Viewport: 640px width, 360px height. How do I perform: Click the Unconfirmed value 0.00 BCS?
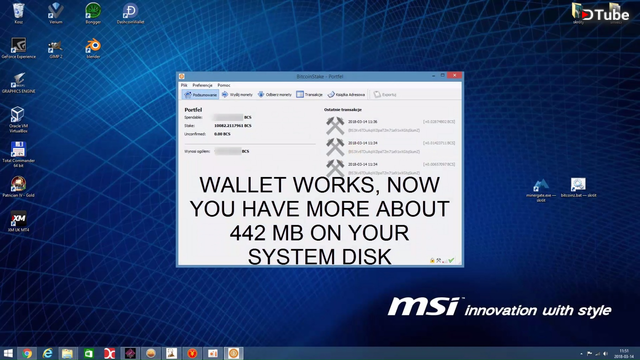222,134
